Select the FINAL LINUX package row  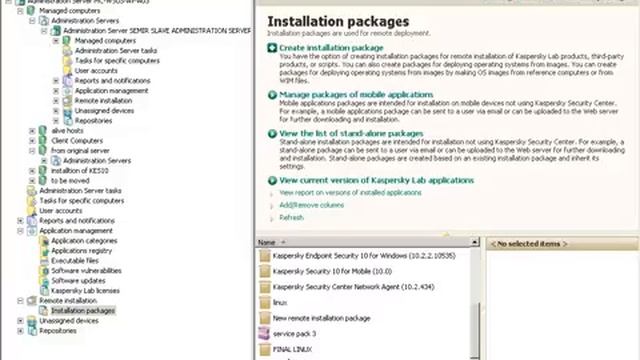[292, 349]
